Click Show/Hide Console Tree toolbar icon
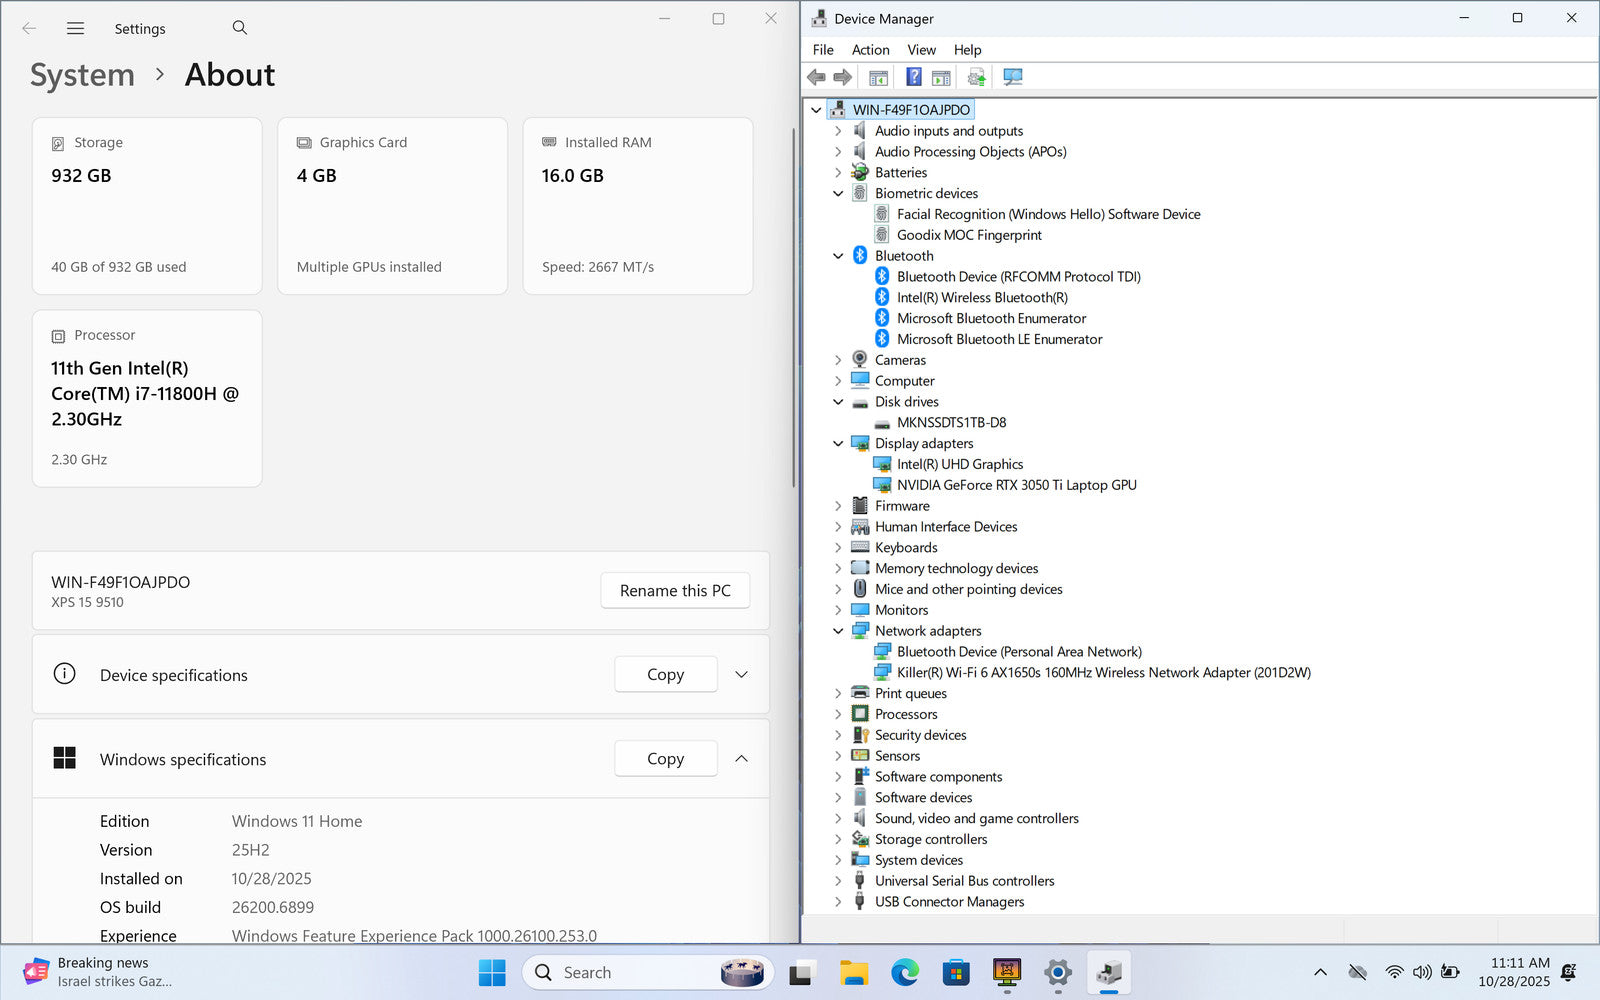Viewport: 1600px width, 1000px height. [878, 77]
